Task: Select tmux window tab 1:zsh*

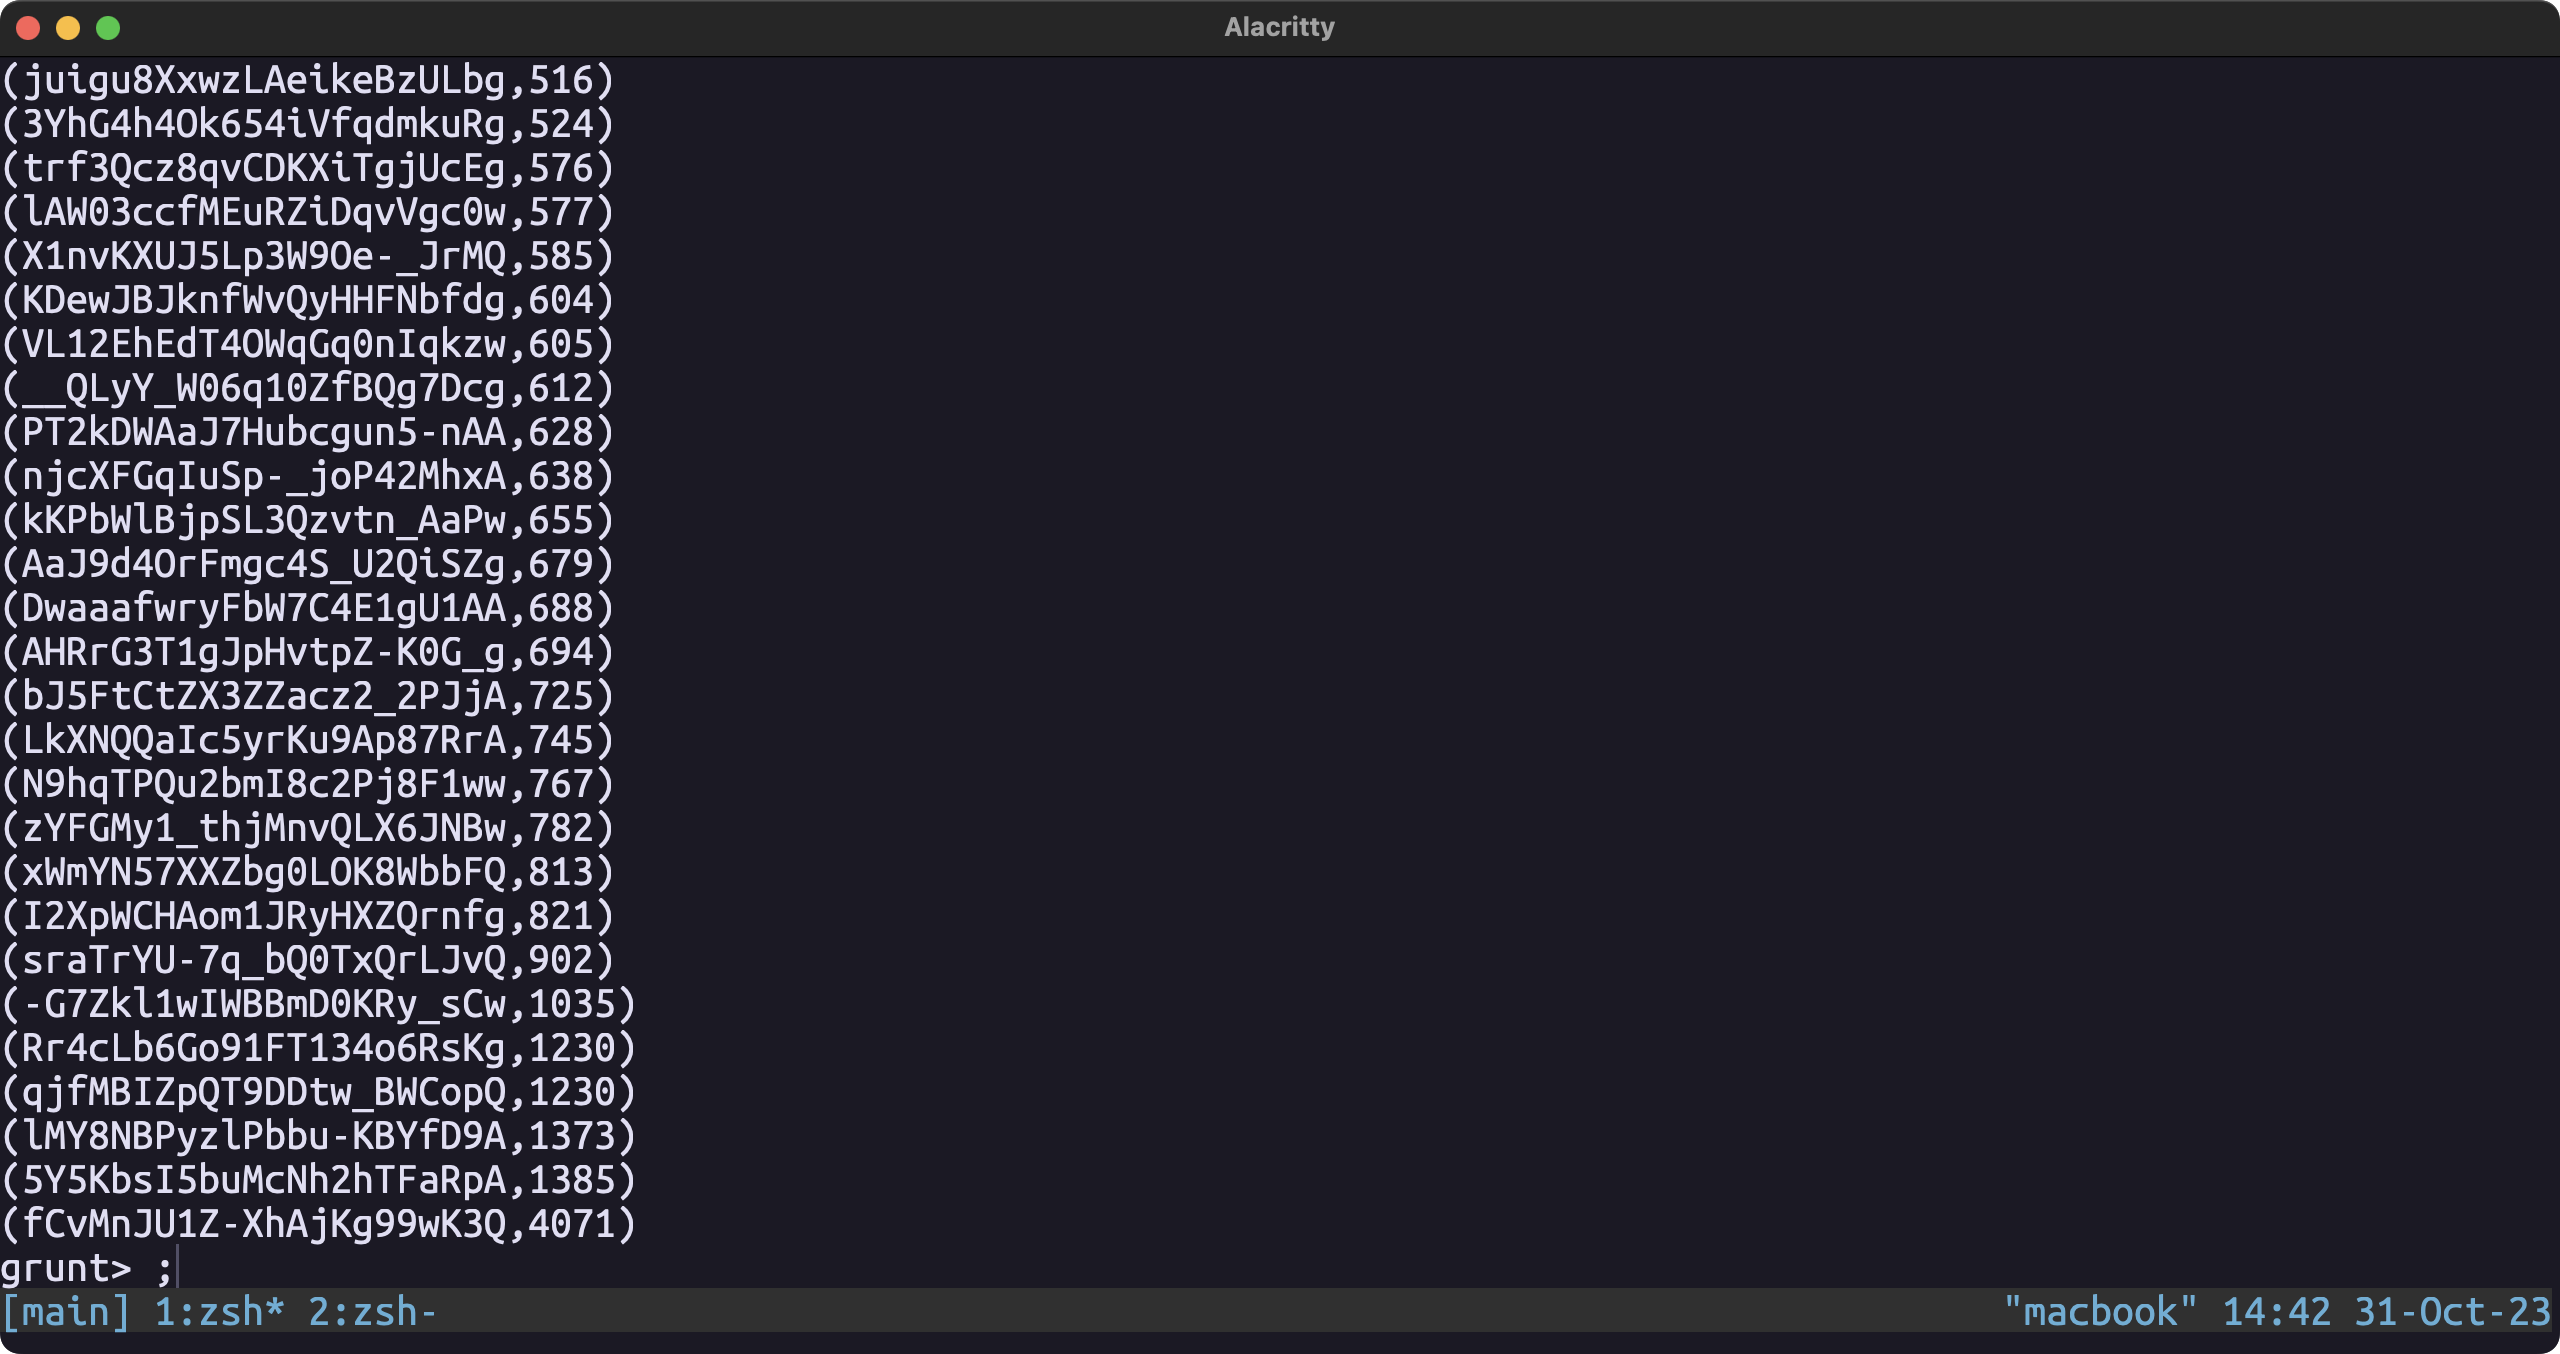Action: tap(219, 1311)
